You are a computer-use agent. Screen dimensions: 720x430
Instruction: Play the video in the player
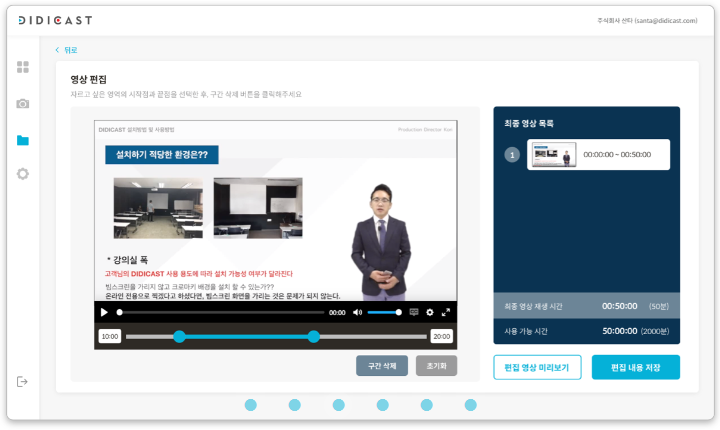pyautogui.click(x=104, y=312)
